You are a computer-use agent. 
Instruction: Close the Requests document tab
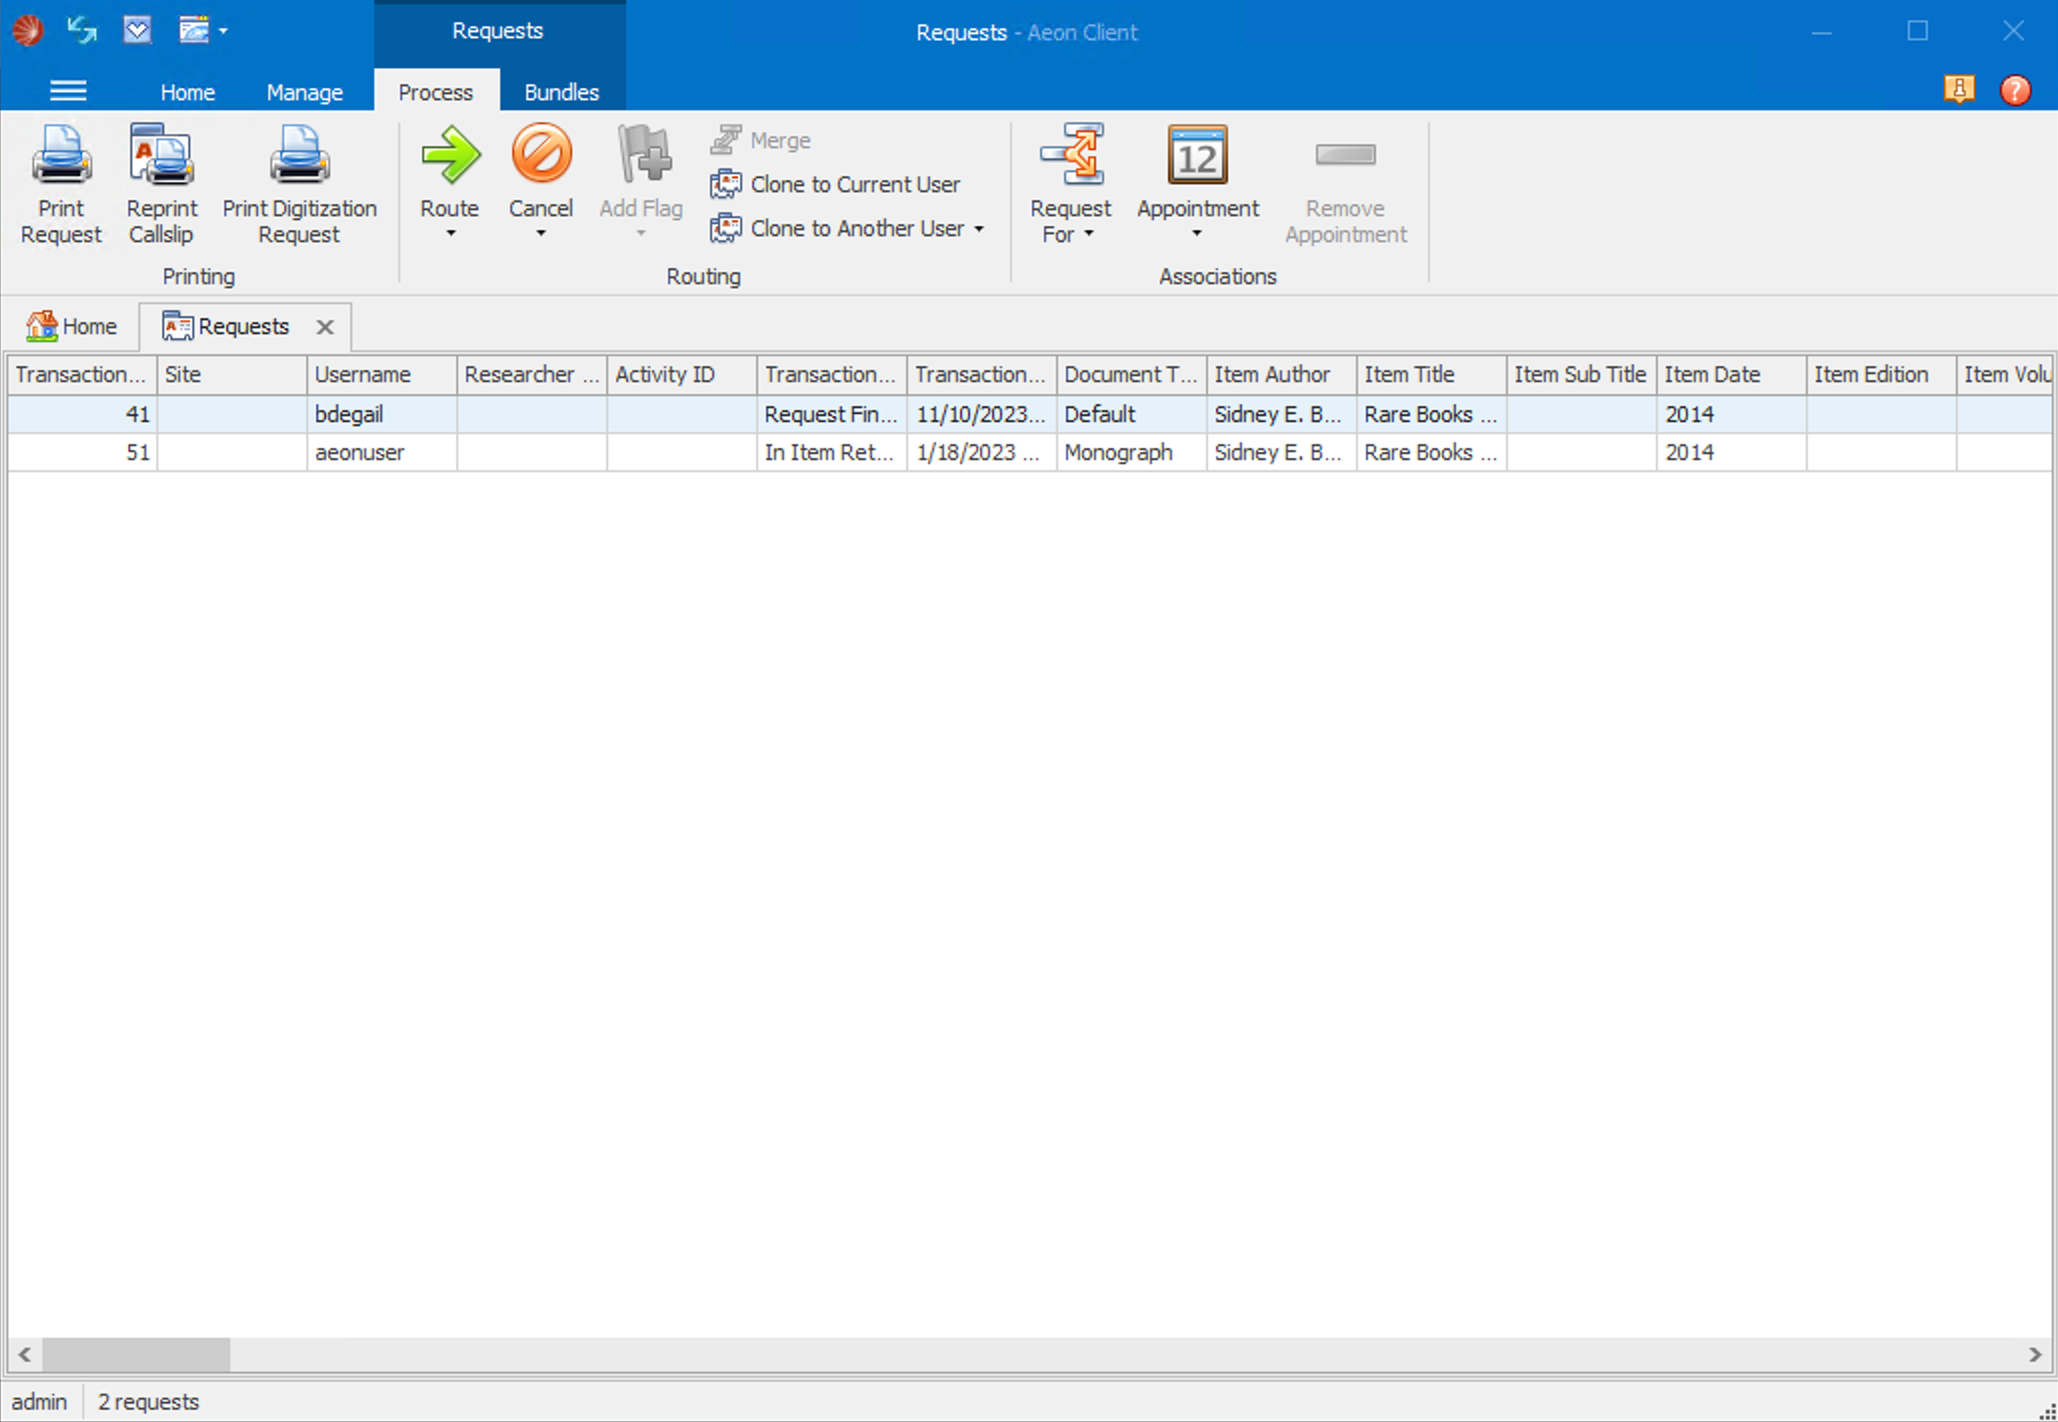(325, 327)
